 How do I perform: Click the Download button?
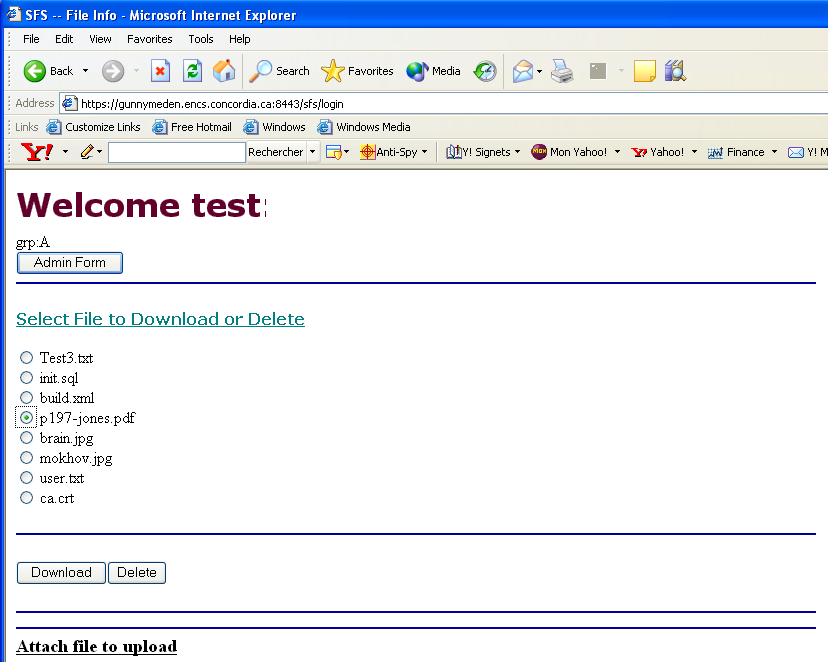[x=61, y=573]
